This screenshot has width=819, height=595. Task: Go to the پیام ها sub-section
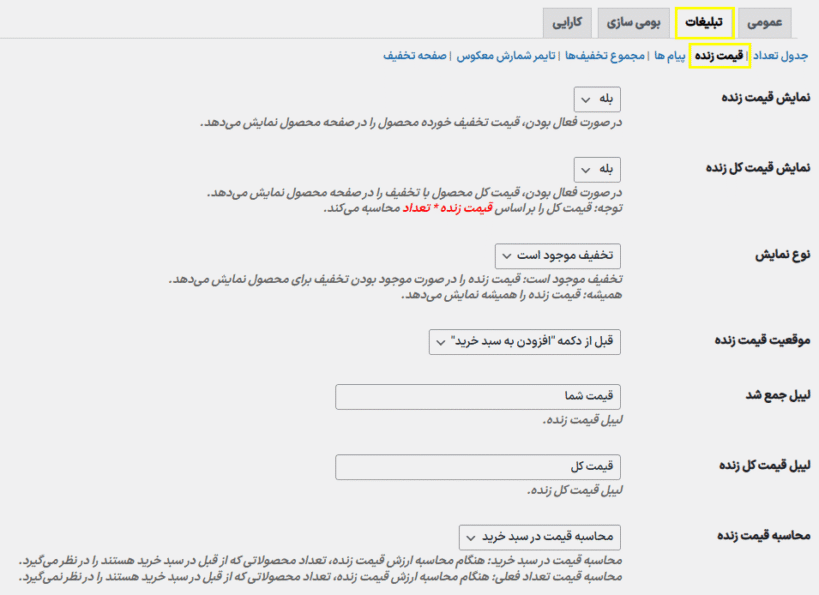(x=670, y=55)
